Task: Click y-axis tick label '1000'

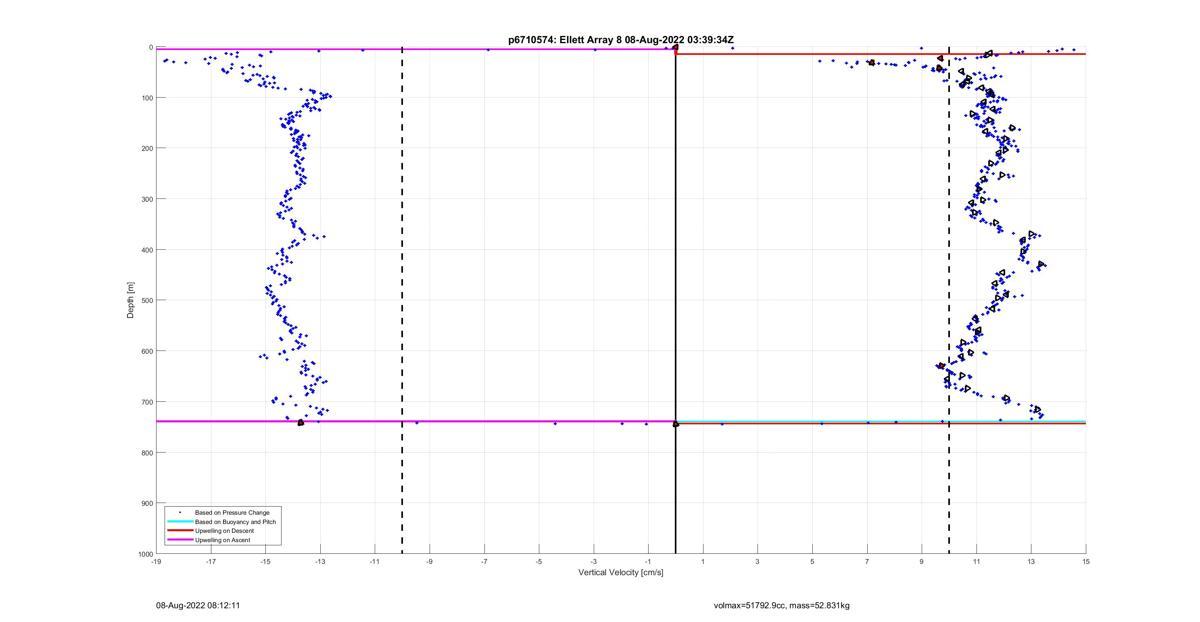Action: [144, 554]
